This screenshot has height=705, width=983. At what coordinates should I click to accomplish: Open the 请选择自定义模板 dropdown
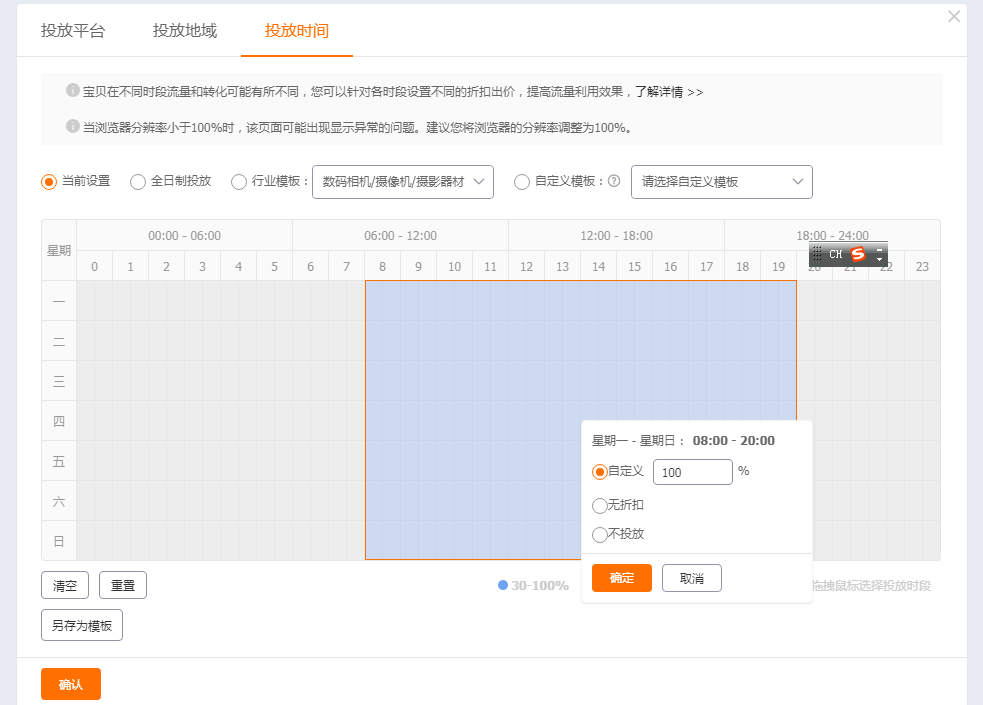[721, 182]
